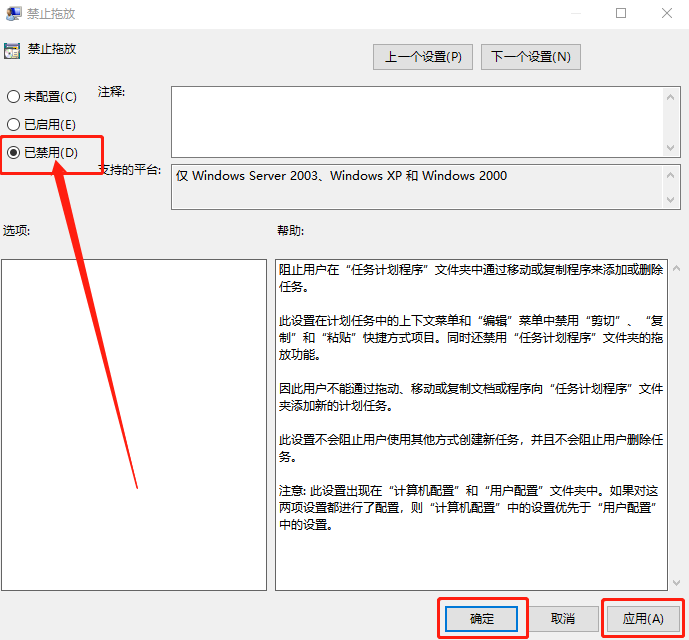Jump to 下一个设置(N)

click(x=530, y=57)
